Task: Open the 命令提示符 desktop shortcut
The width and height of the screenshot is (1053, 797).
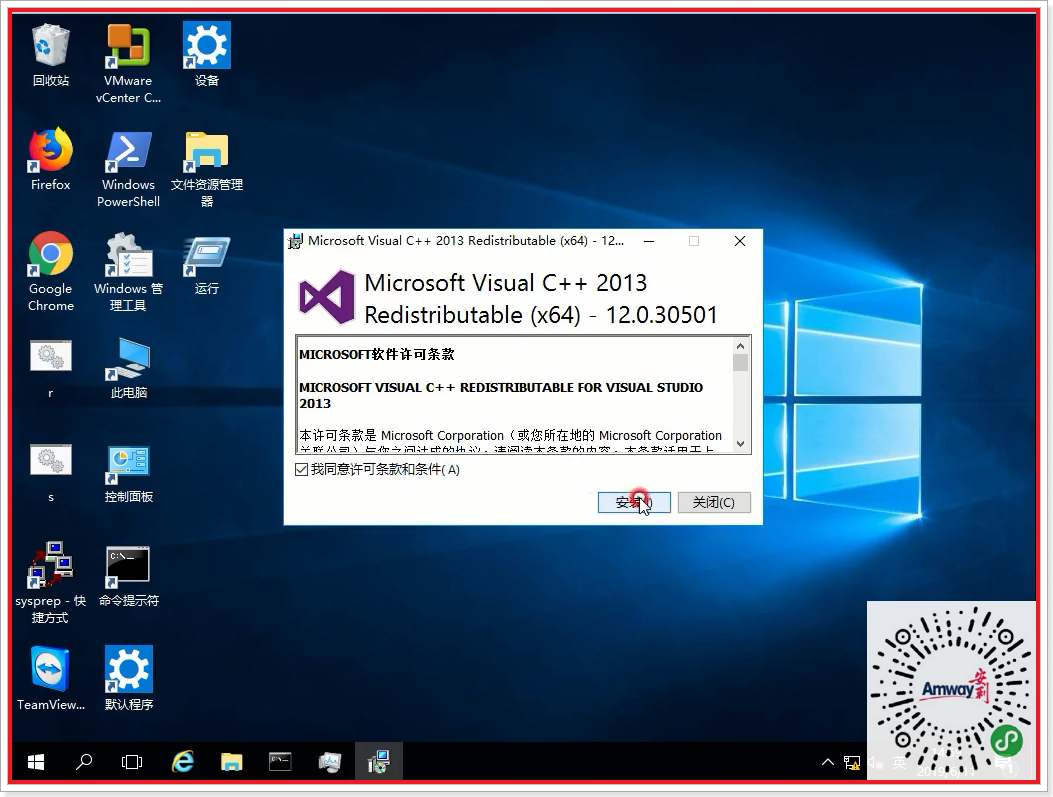Action: coord(128,577)
